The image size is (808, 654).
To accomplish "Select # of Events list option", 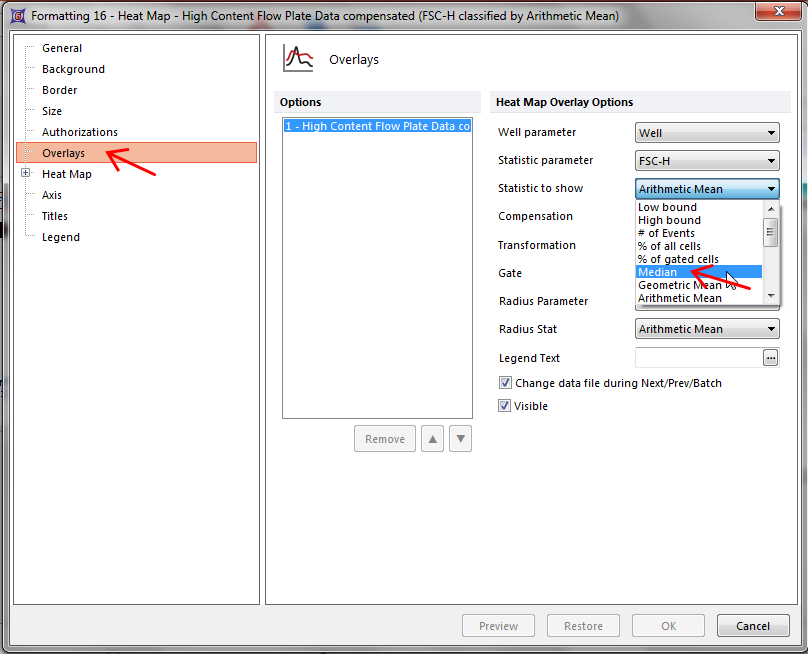I will point(666,233).
